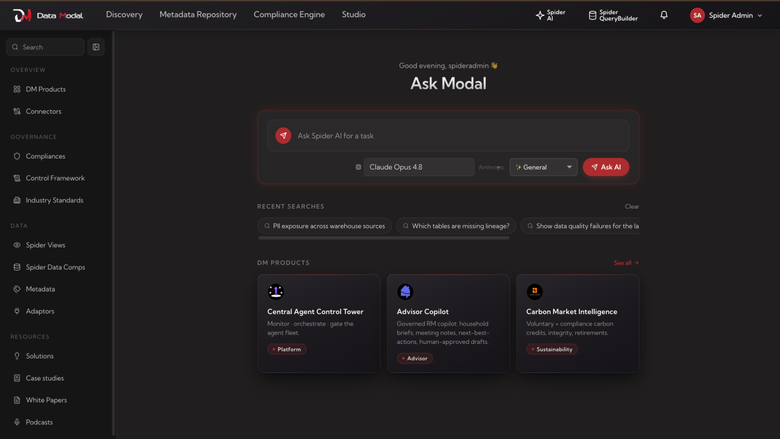780x439 pixels.
Task: Click the Advisor tag
Action: 415,358
